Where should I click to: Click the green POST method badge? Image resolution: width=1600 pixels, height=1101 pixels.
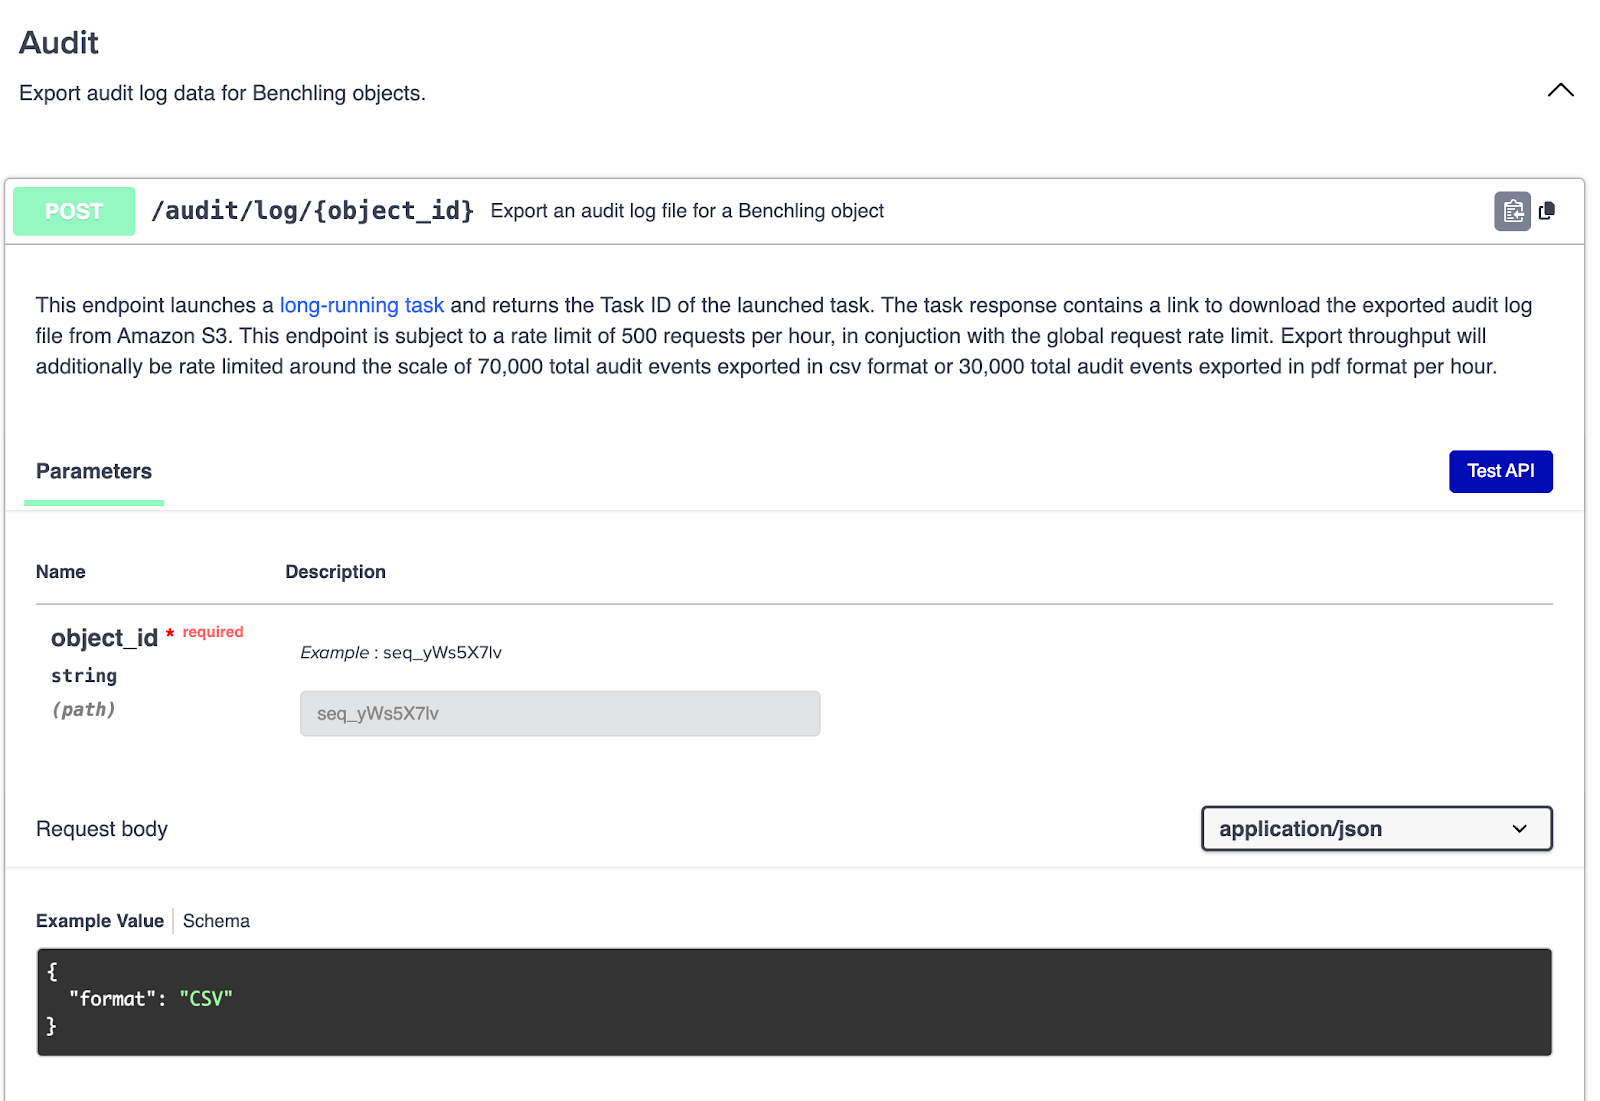click(74, 211)
